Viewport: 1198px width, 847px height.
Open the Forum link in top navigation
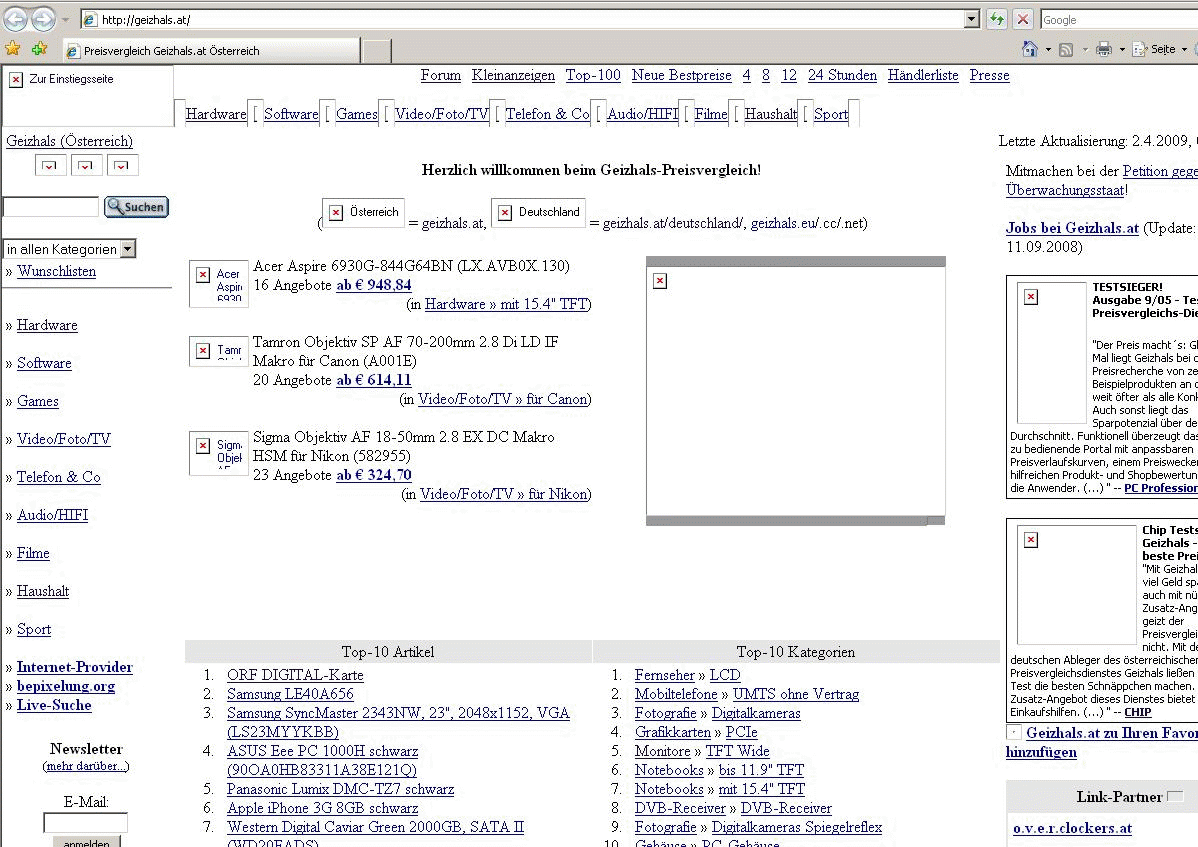(441, 75)
